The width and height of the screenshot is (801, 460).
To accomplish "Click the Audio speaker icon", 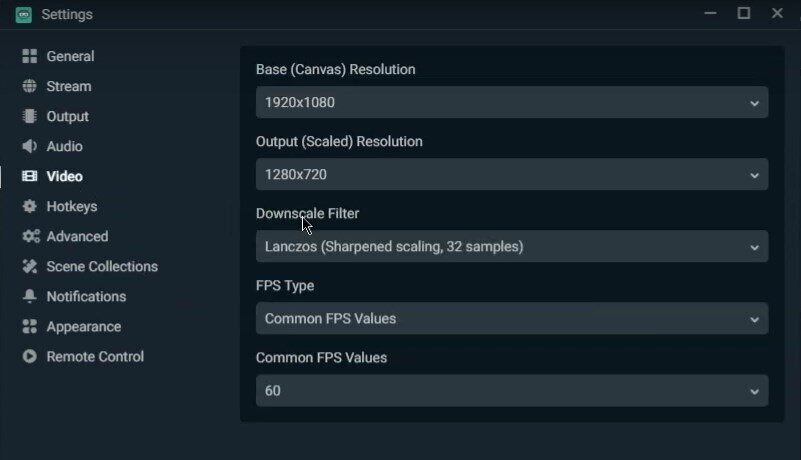I will coord(30,147).
